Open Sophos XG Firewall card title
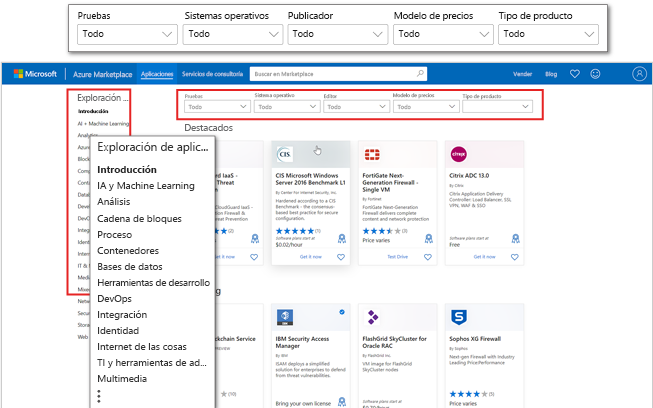The width and height of the screenshot is (653, 408). [x=475, y=339]
